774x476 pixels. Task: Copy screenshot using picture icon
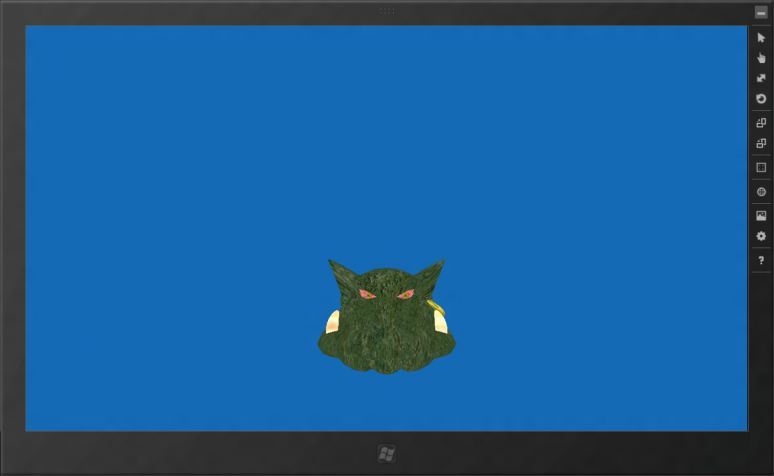[761, 216]
